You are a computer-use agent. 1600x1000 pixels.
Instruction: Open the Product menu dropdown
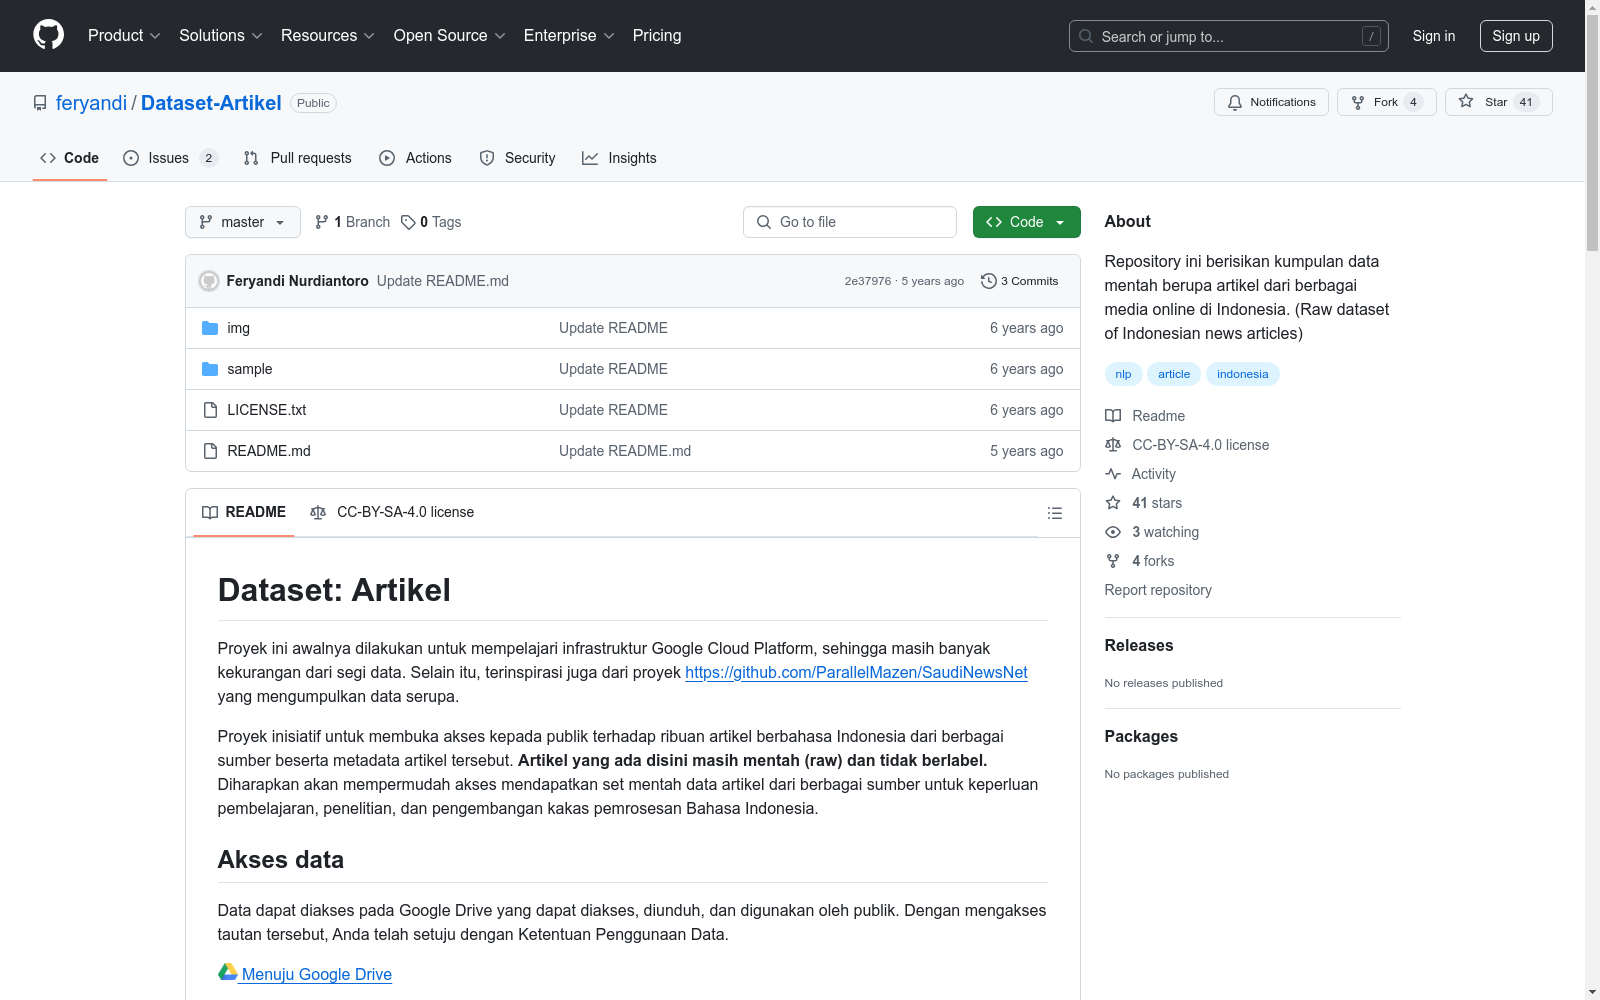124,35
